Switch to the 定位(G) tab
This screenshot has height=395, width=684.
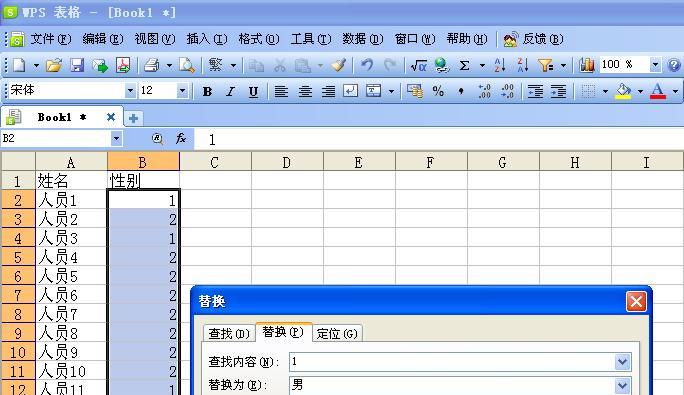[x=337, y=333]
